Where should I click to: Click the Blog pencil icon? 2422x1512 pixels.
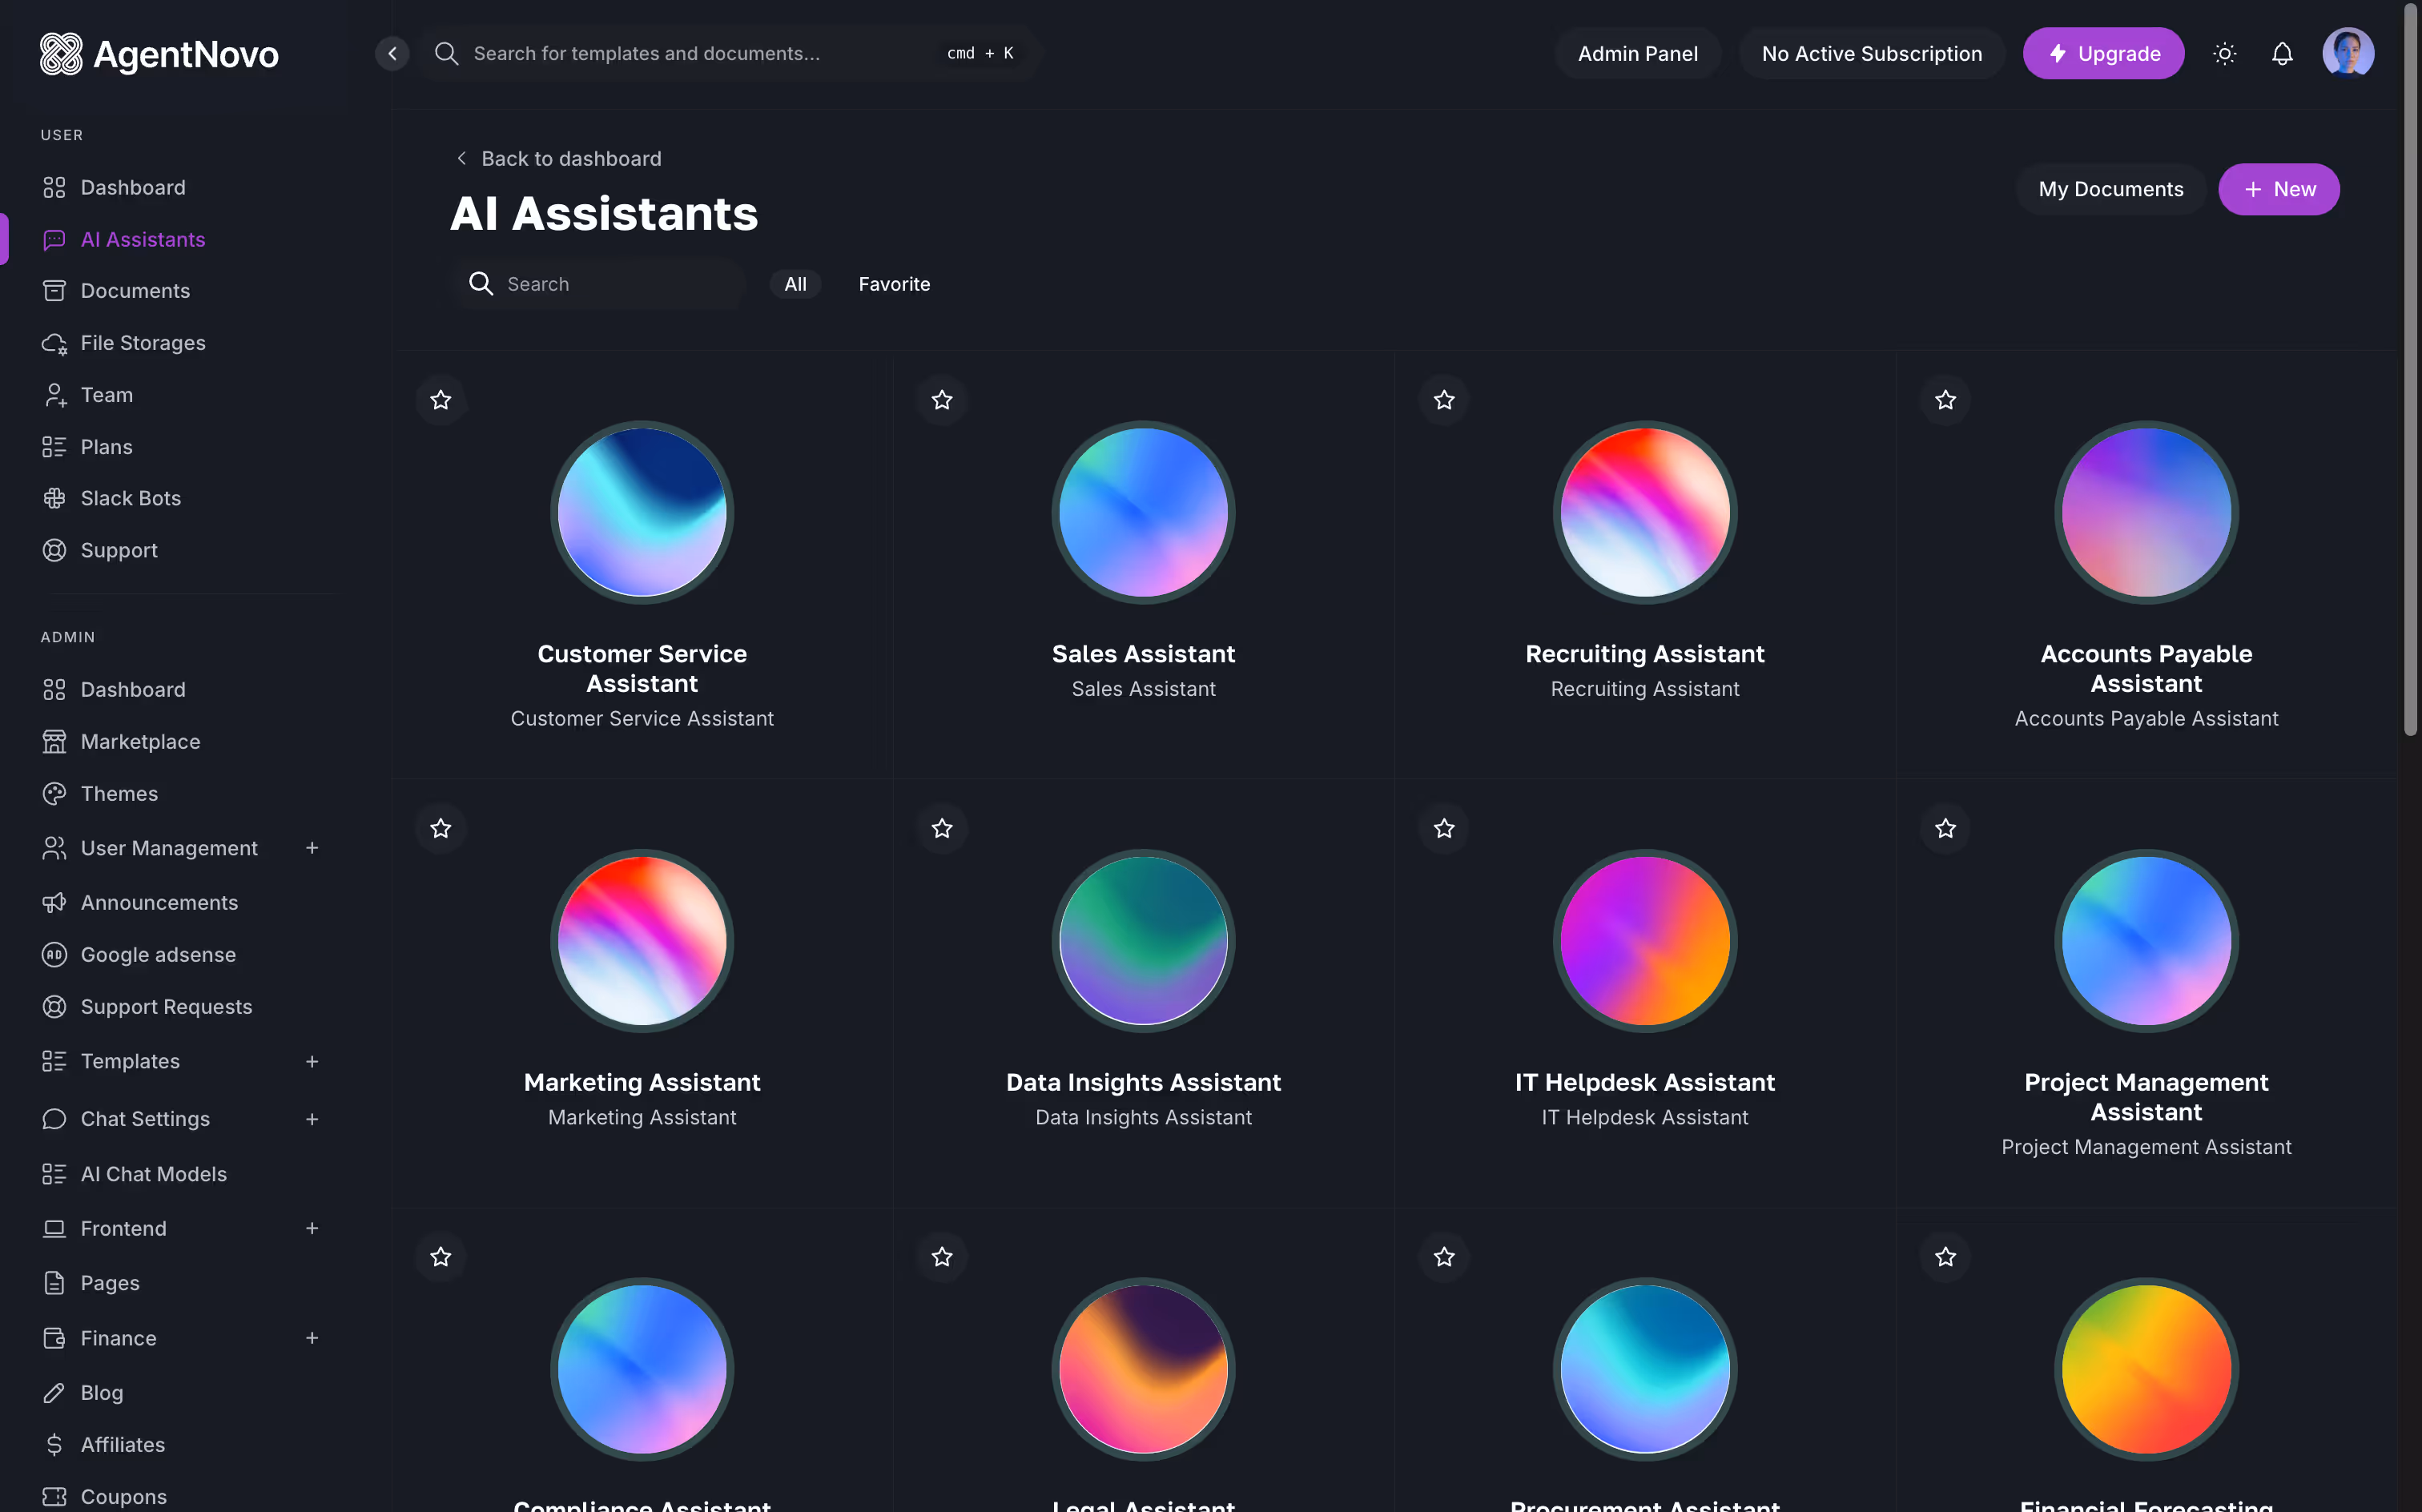click(x=54, y=1393)
